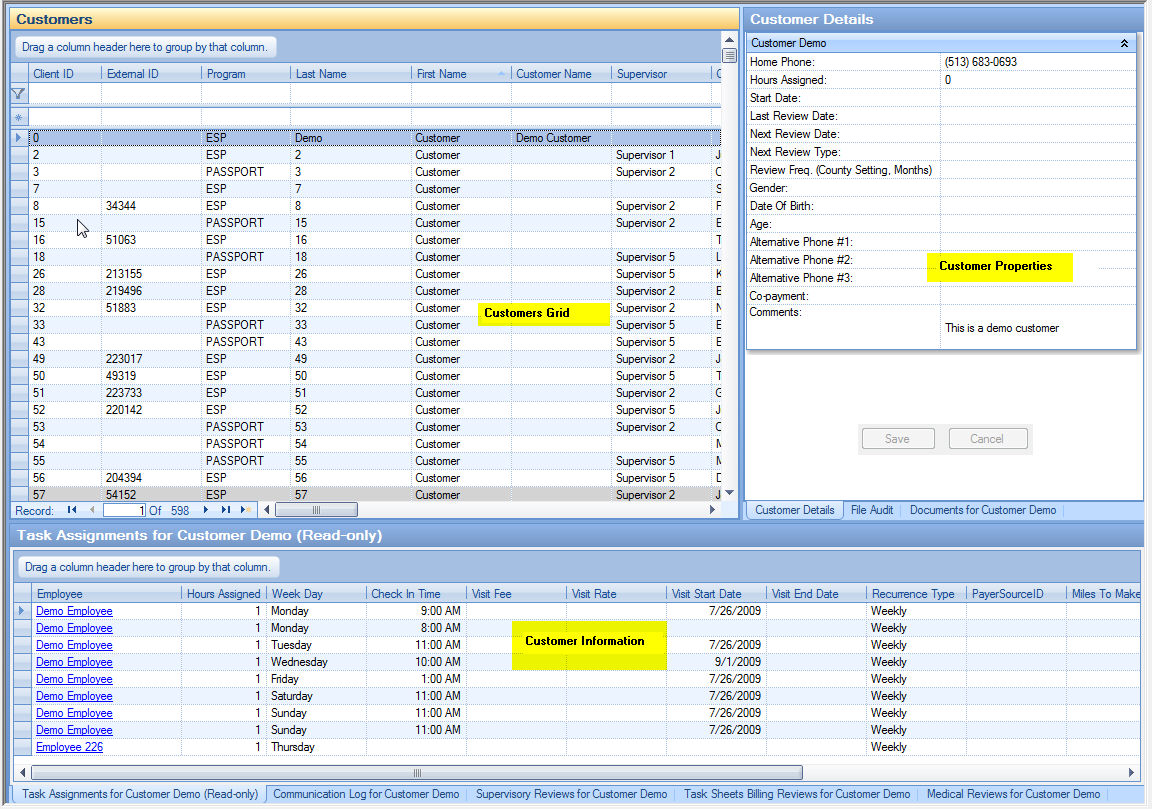The image size is (1152, 809).
Task: Jump to last record in Customers navigator
Action: (x=226, y=510)
